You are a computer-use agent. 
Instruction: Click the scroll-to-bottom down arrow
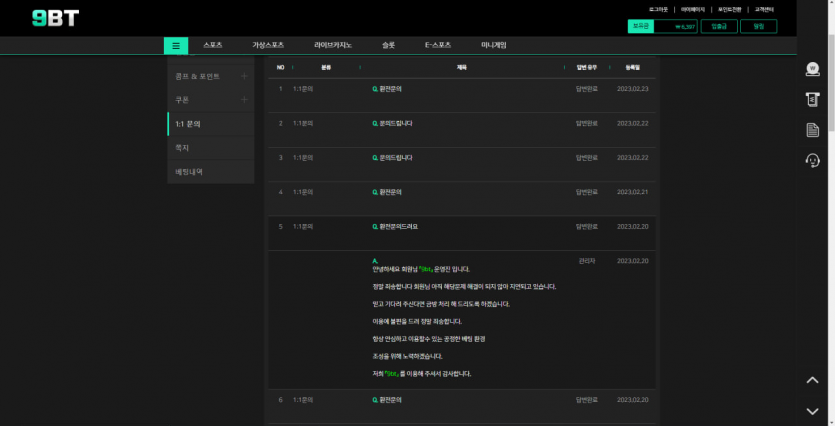click(x=812, y=410)
